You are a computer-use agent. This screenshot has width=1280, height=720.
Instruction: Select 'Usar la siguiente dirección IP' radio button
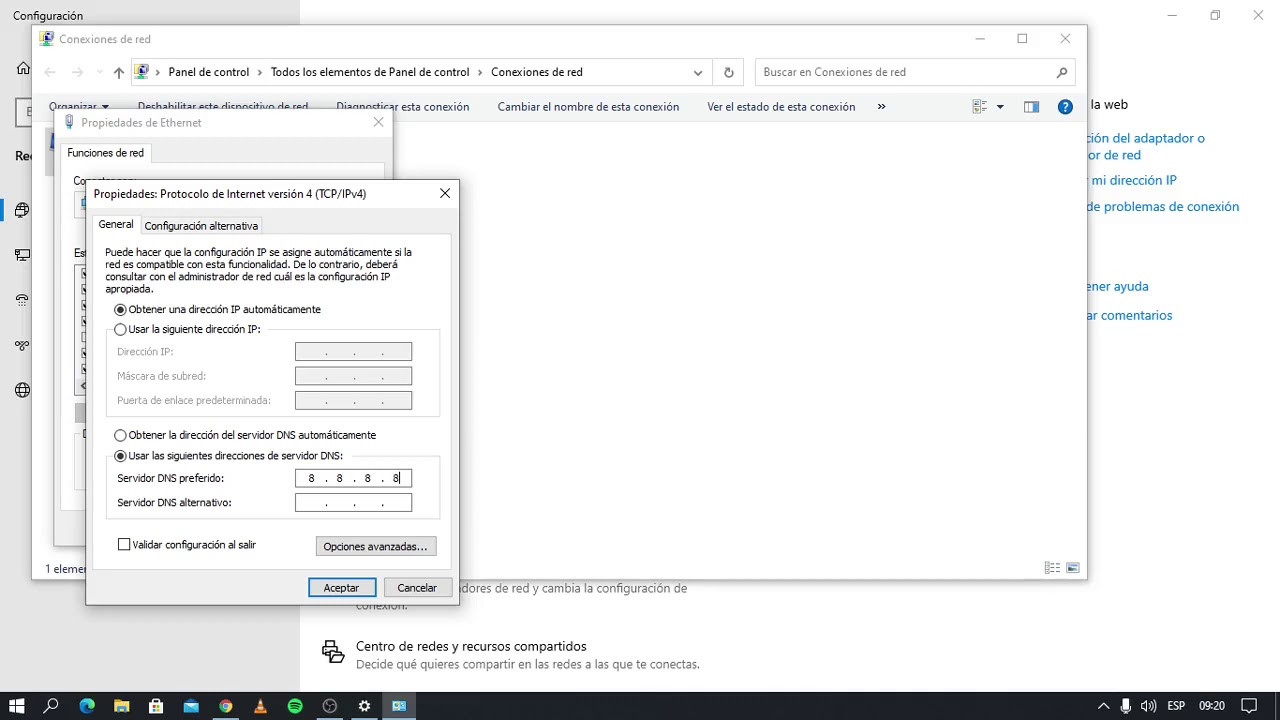[x=121, y=329]
